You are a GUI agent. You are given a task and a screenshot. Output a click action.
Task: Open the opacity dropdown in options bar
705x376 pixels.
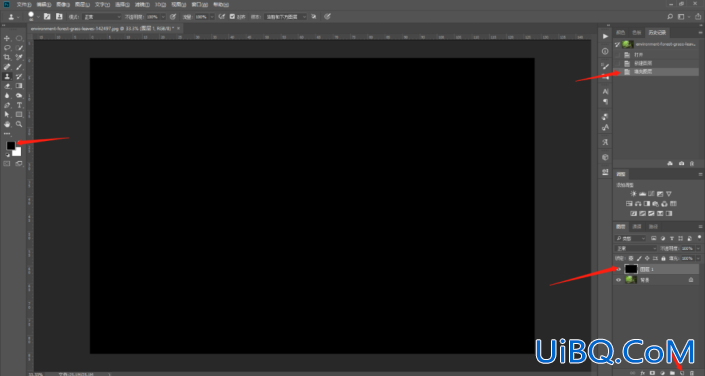point(162,17)
